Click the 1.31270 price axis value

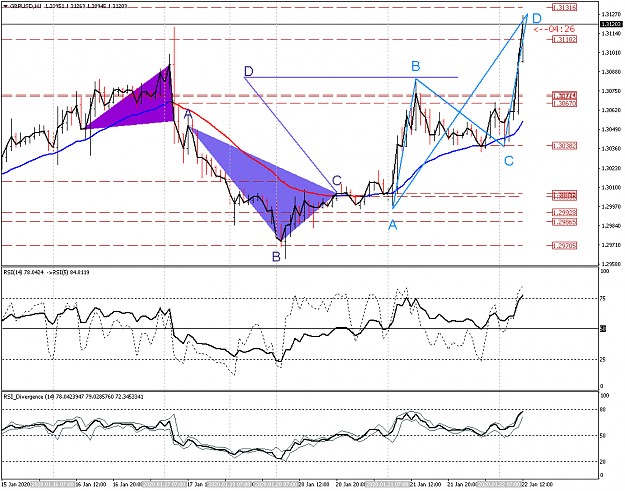610,15
